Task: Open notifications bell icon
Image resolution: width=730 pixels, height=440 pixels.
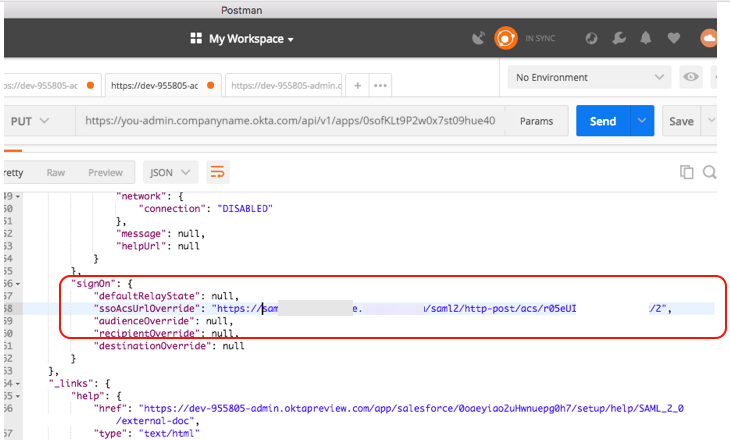Action: click(x=646, y=38)
